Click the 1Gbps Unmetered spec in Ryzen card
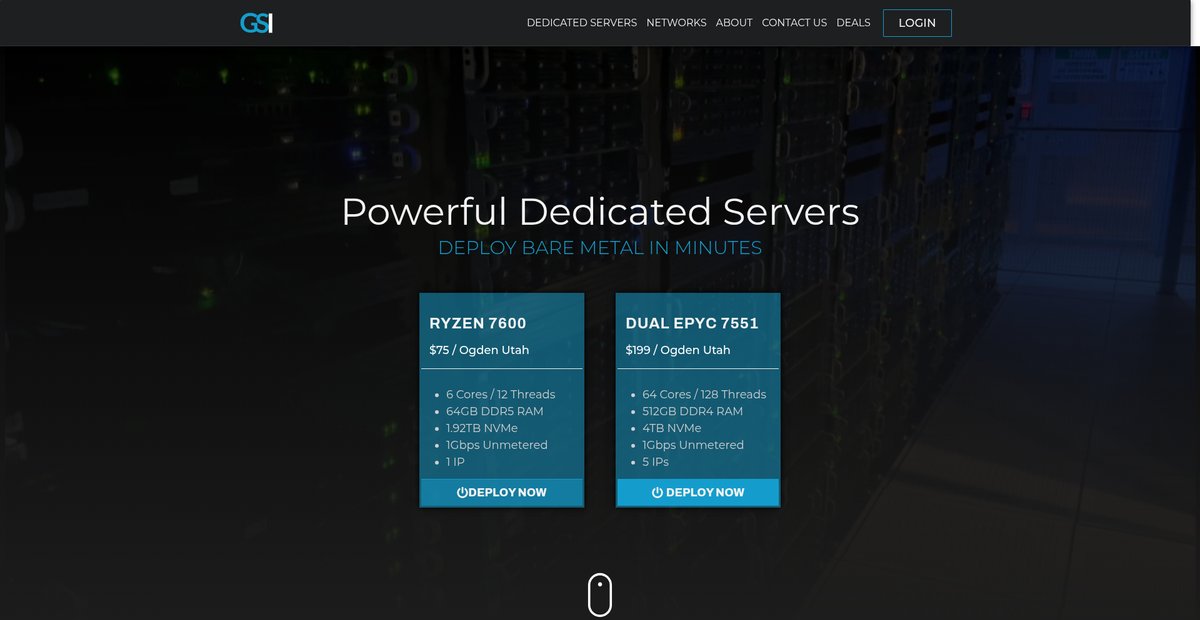 (497, 445)
